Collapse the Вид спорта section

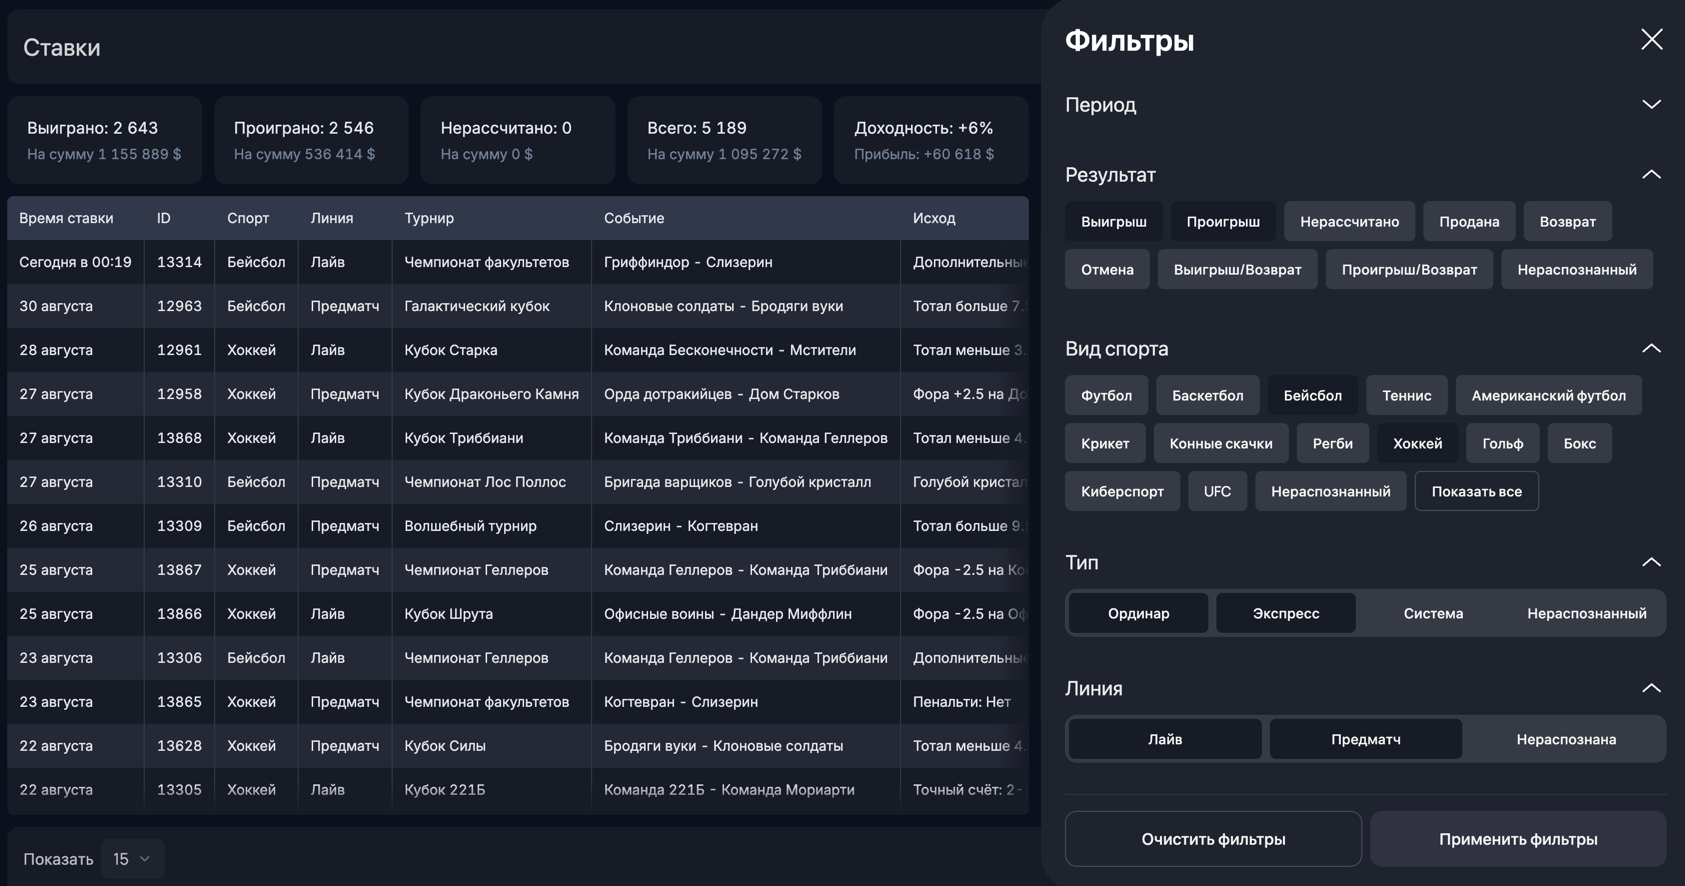point(1651,349)
